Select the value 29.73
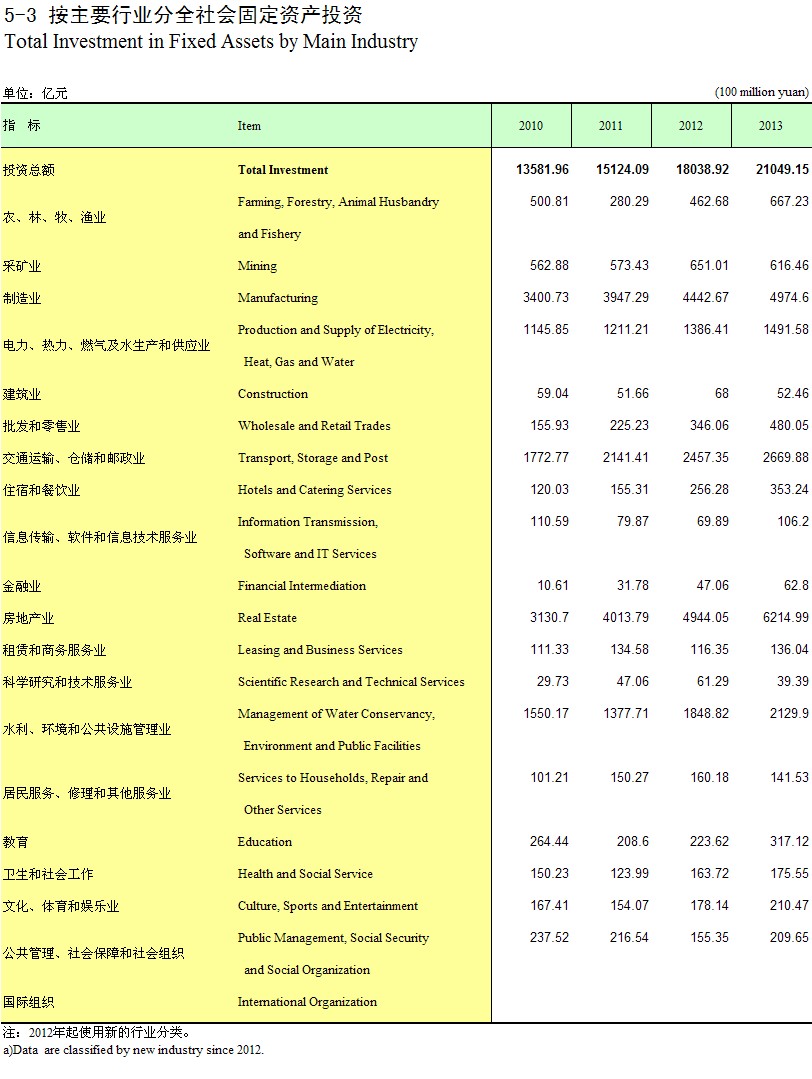Viewport: 812px width, 1079px height. coord(553,681)
